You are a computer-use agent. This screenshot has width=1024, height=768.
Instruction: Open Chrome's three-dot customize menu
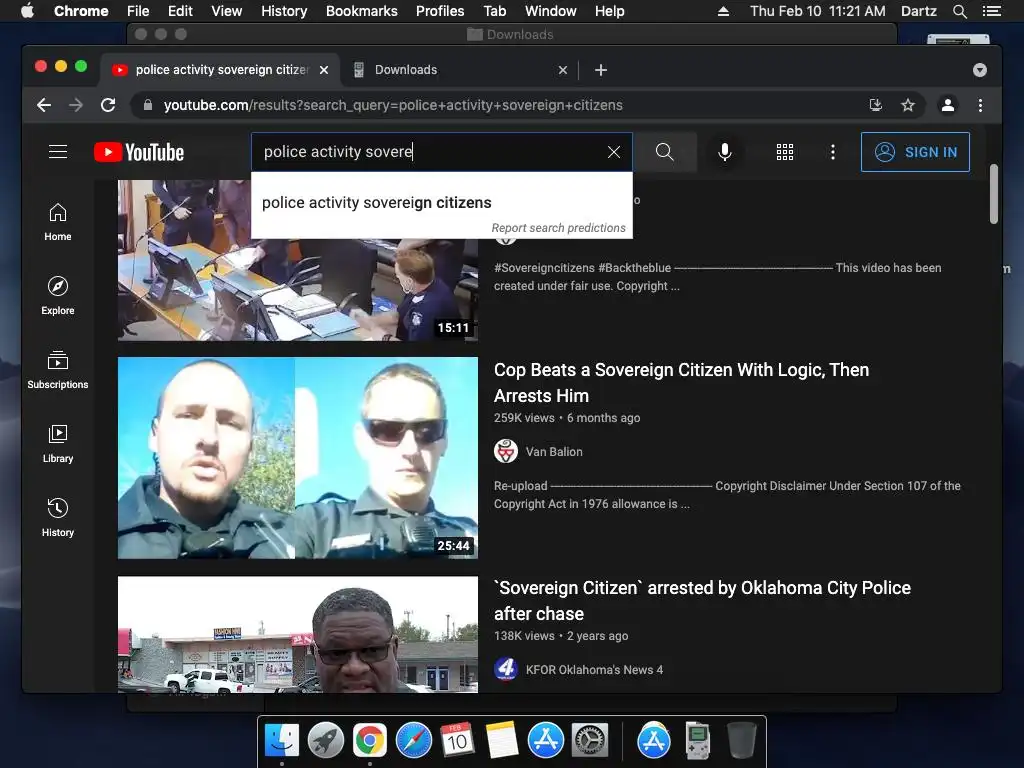[x=980, y=105]
